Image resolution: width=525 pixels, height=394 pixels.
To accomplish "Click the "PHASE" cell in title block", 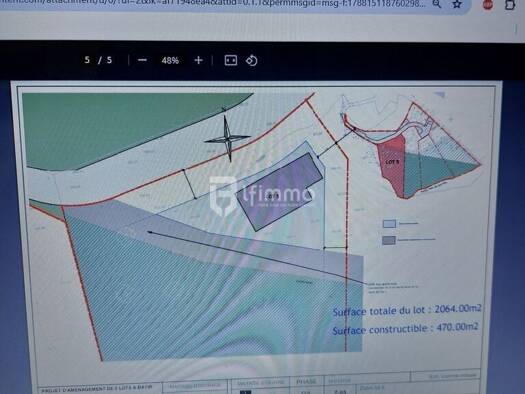I will point(306,381).
